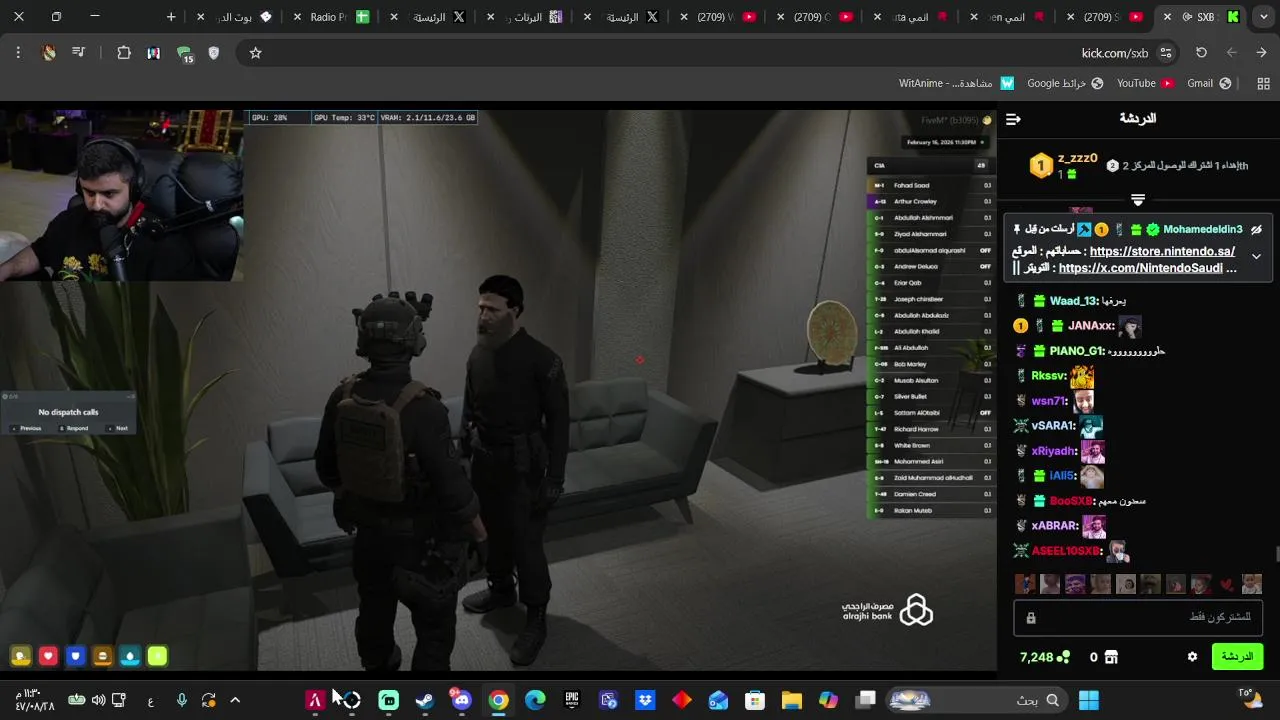Screen dimensions: 1280x720
Task: Click the yellow emoji reaction under the video
Action: pos(21,657)
